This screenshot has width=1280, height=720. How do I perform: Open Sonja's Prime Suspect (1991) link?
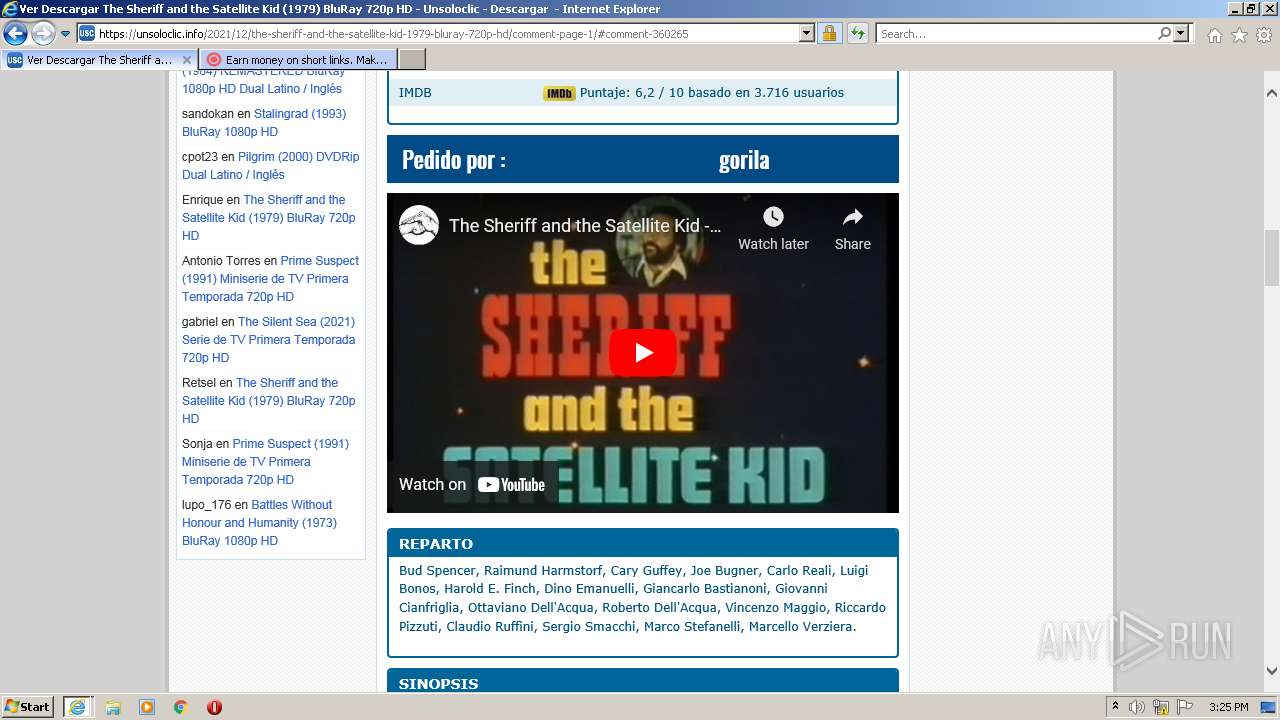click(265, 462)
